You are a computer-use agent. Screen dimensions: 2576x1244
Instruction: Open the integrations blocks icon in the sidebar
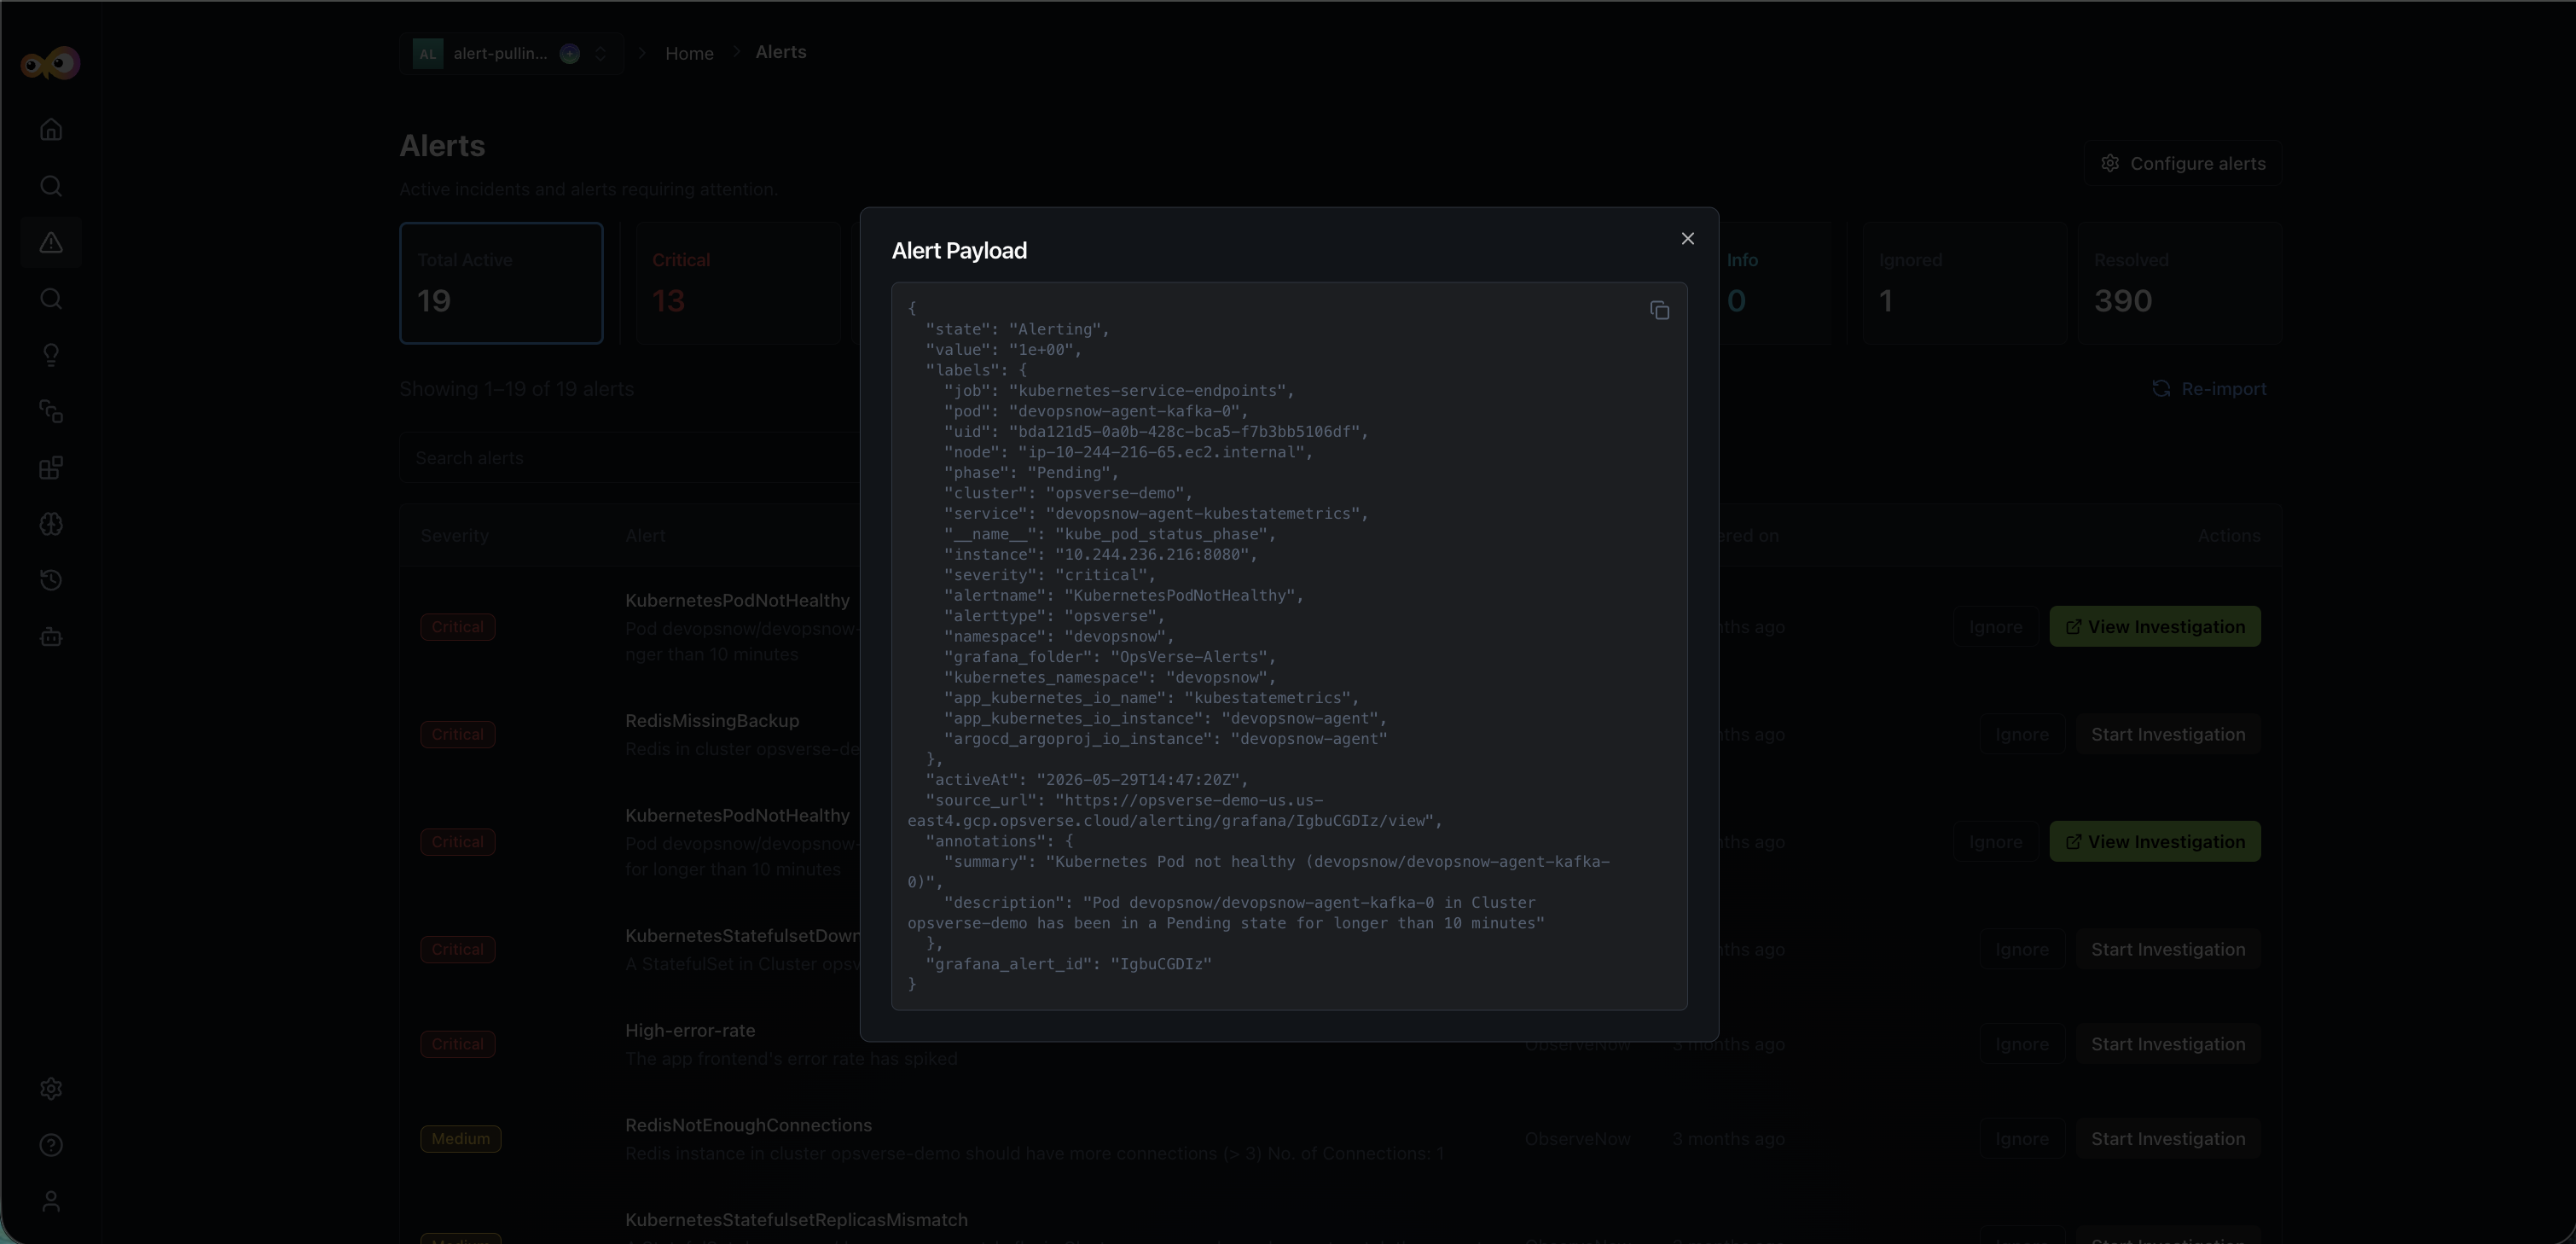(x=51, y=468)
